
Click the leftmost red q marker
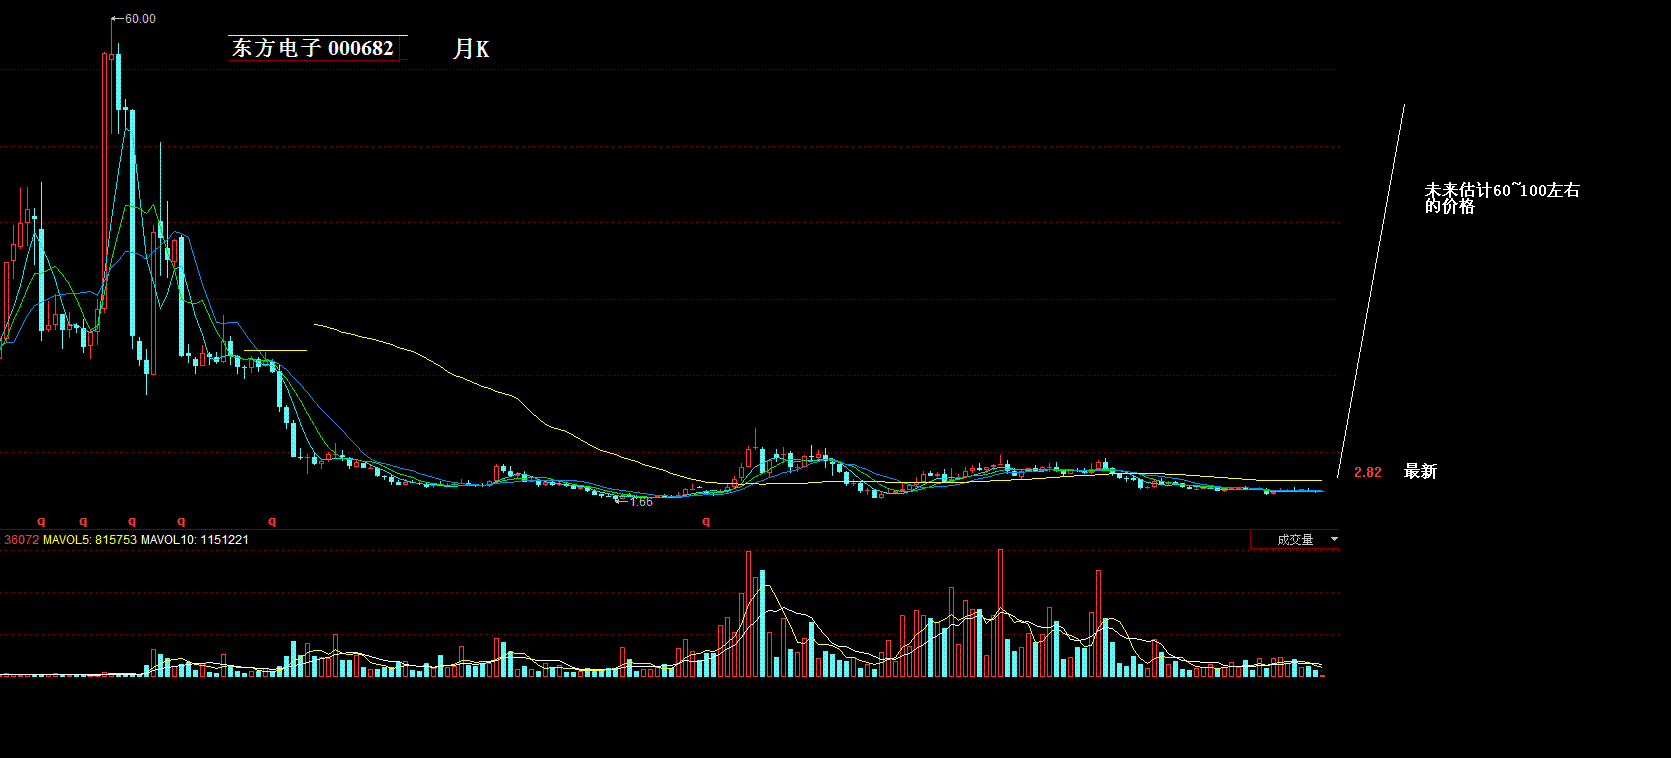[41, 521]
